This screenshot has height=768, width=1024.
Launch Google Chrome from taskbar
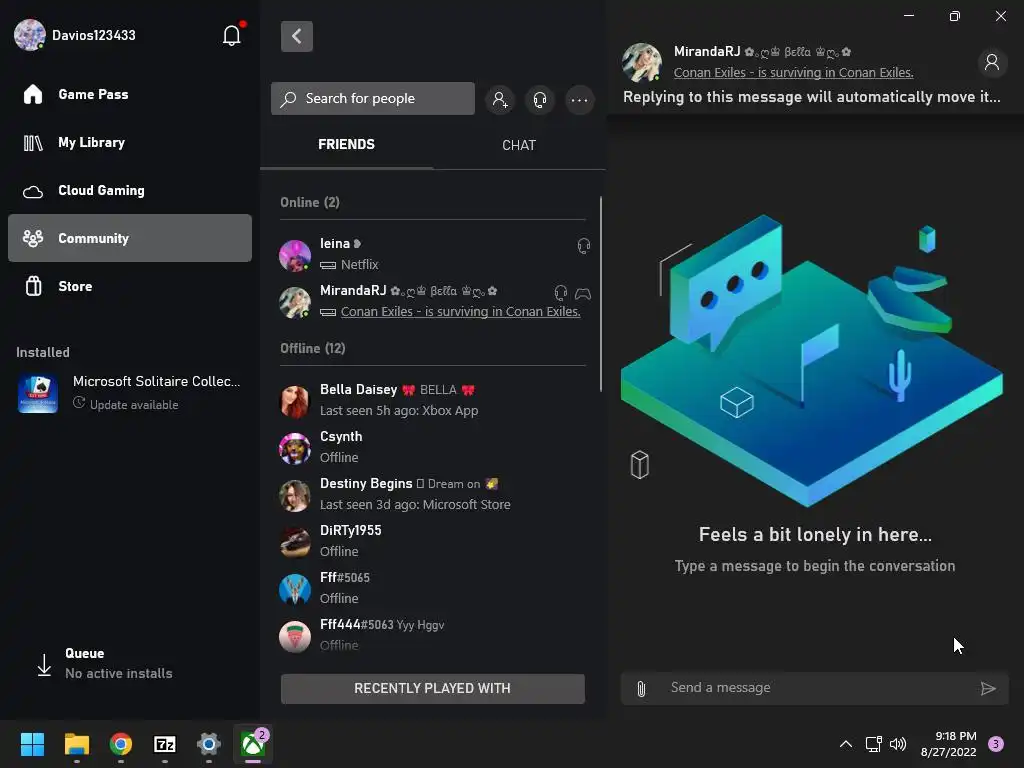point(121,744)
